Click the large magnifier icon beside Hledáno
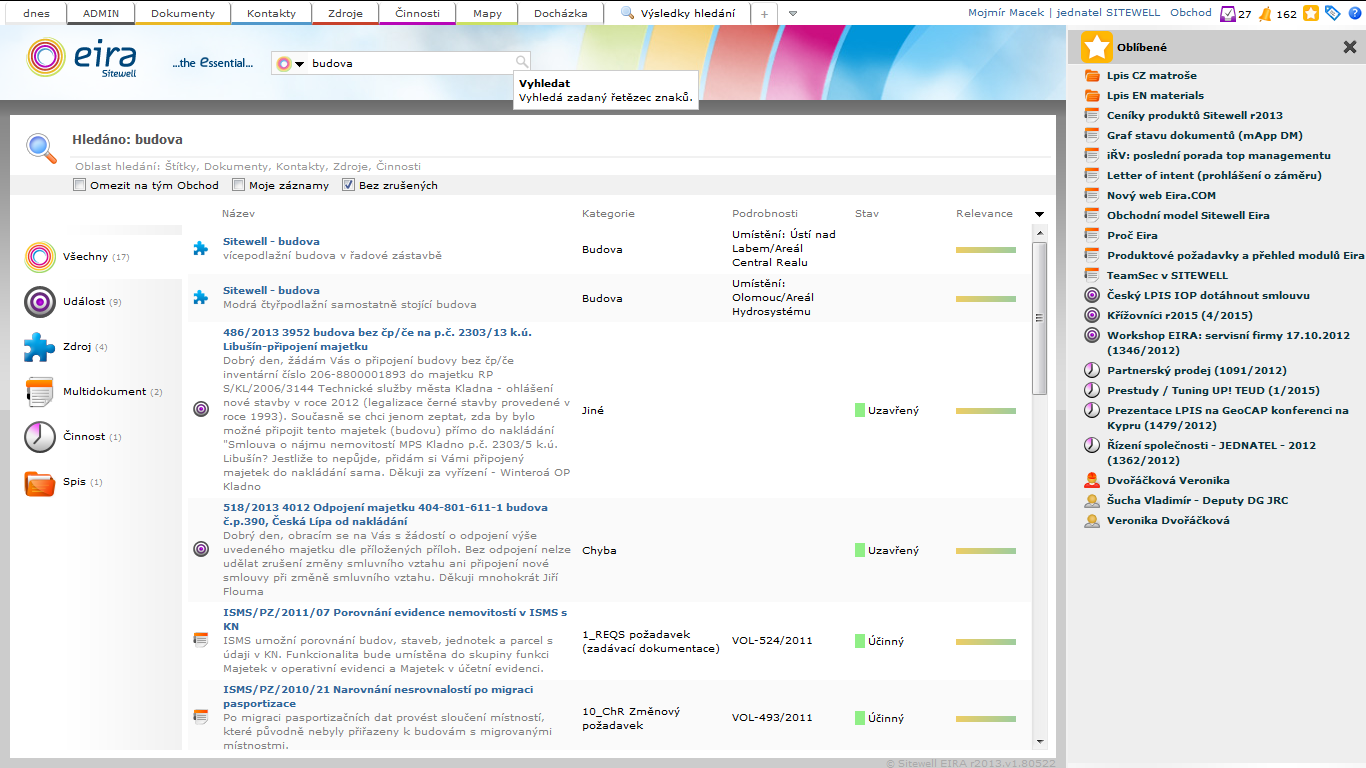Image resolution: width=1366 pixels, height=768 pixels. point(41,147)
